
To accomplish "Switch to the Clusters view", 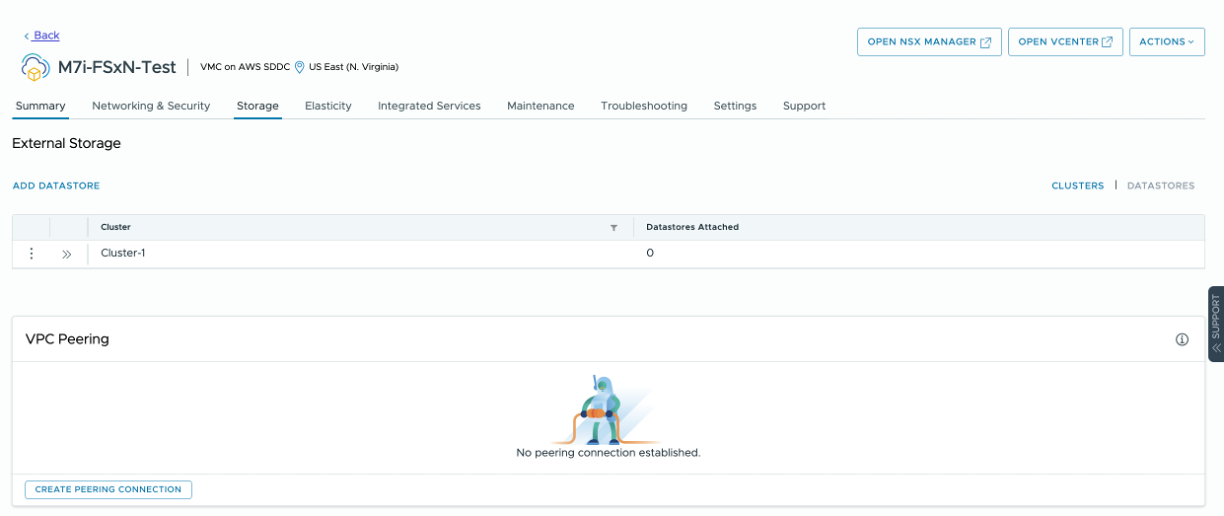I will (1077, 186).
